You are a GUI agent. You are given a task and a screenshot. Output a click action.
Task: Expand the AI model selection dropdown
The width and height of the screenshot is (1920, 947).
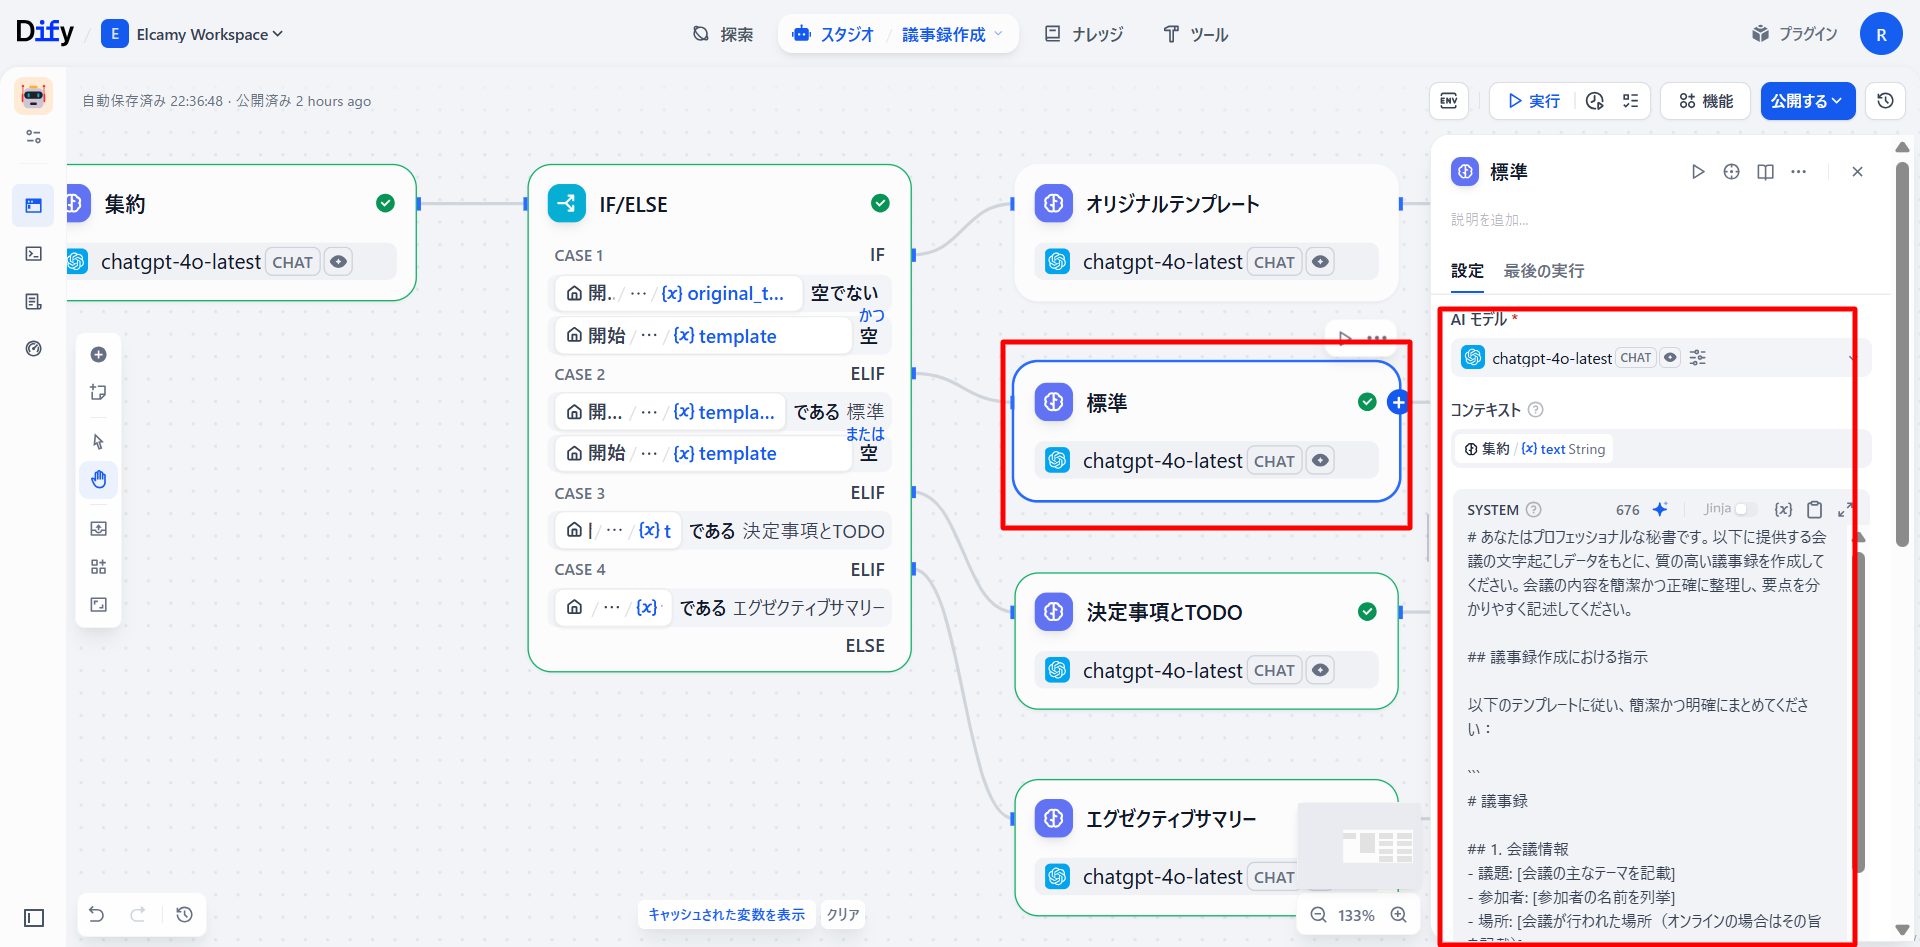1854,357
